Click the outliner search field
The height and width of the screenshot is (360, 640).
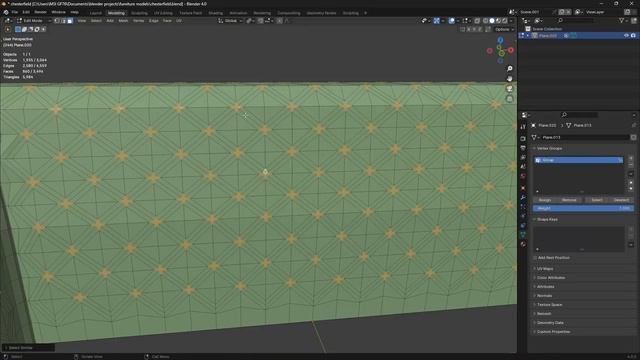click(576, 20)
